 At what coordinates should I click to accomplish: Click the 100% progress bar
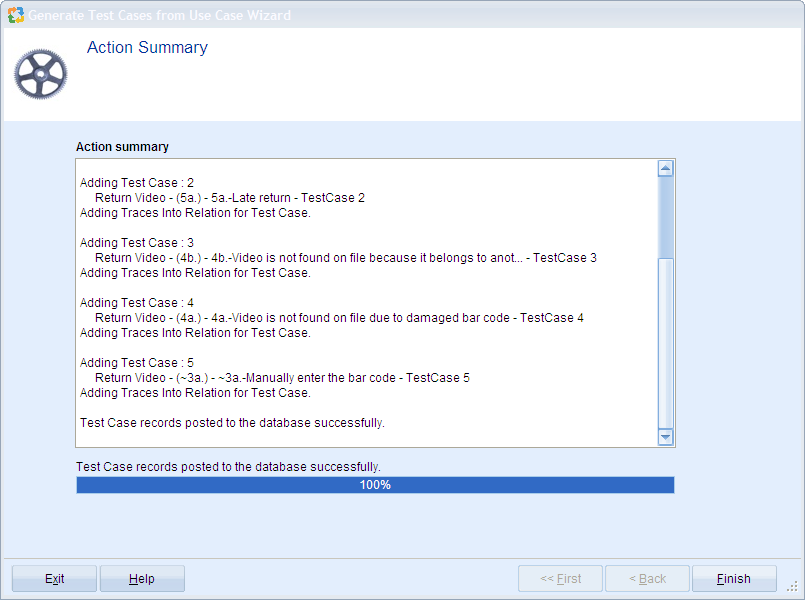(x=375, y=485)
